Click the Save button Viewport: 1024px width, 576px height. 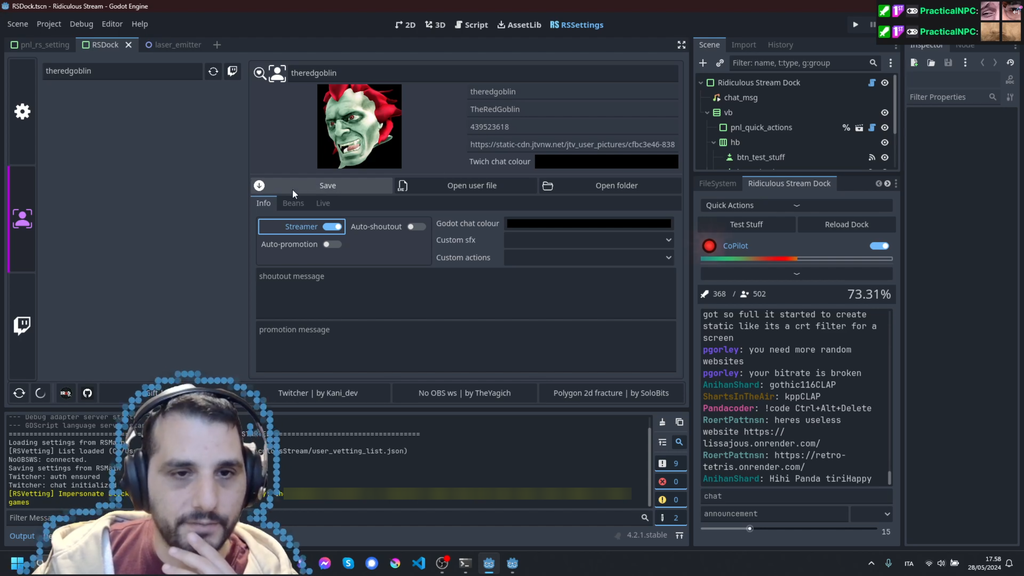pos(323,185)
